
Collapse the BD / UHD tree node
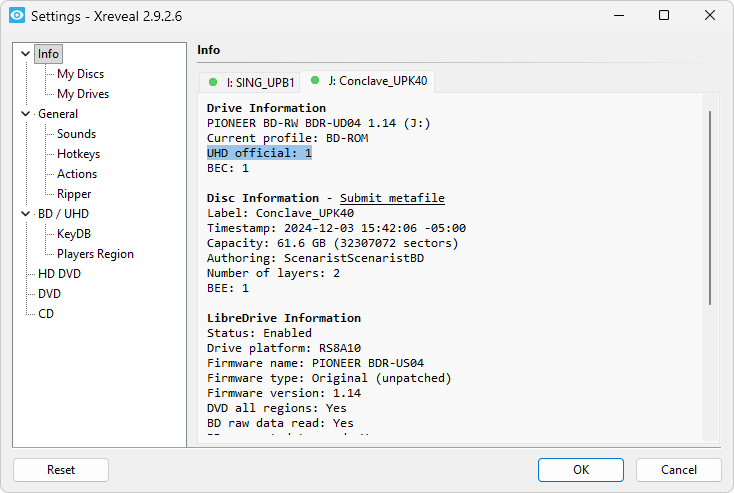pyautogui.click(x=25, y=214)
